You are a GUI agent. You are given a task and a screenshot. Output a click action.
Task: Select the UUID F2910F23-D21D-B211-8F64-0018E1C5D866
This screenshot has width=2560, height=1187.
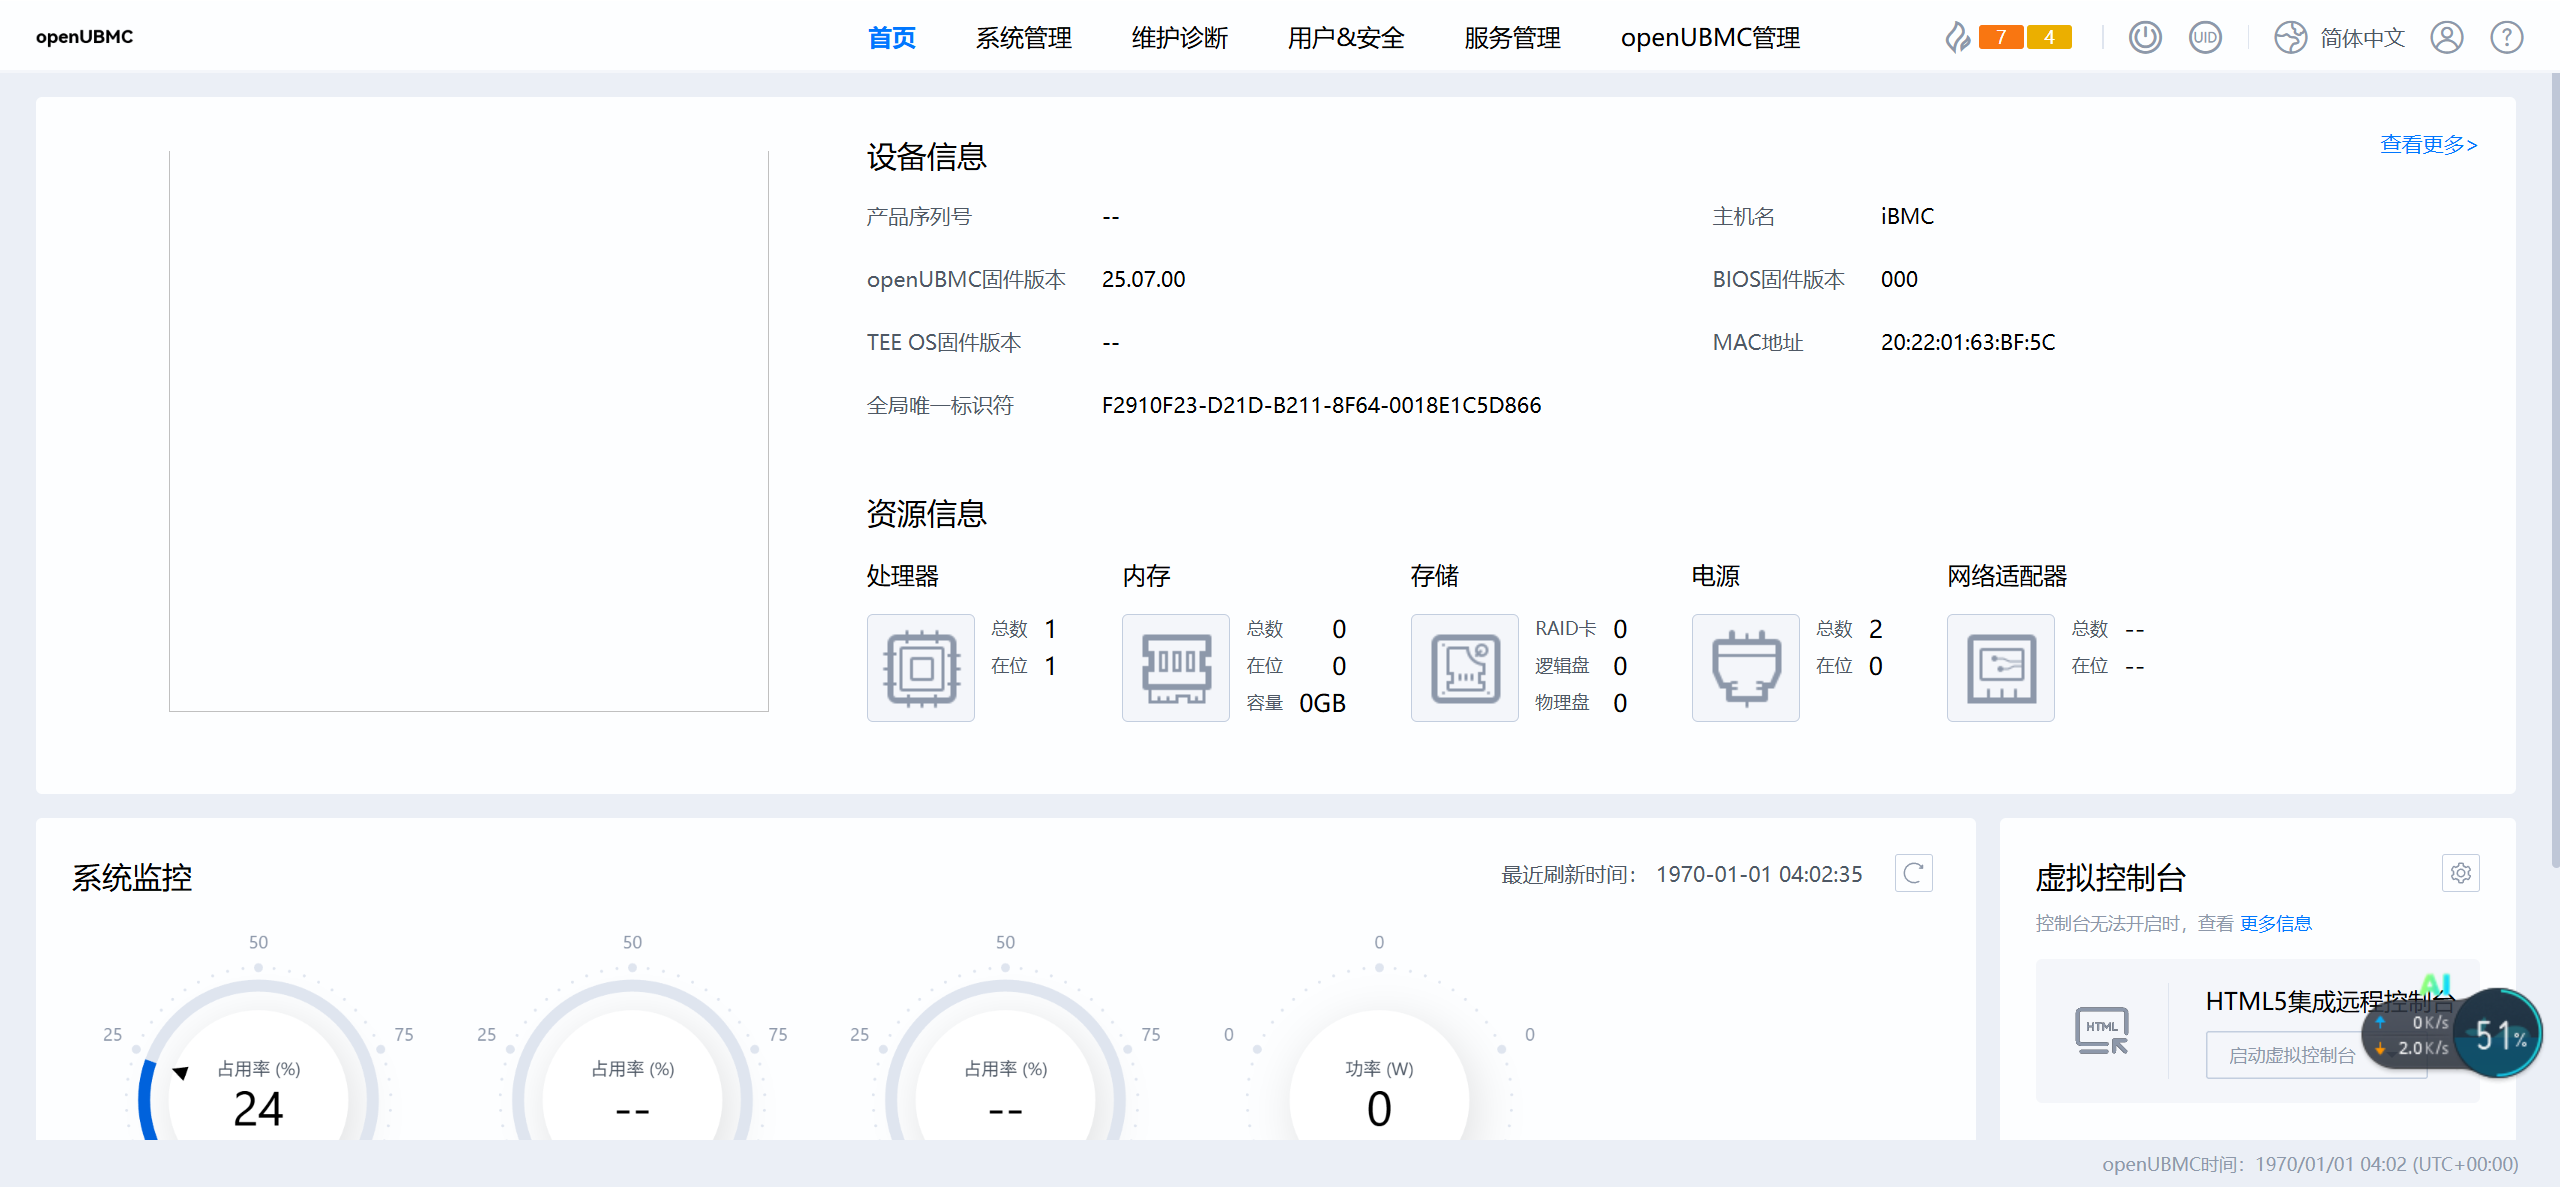click(1321, 405)
